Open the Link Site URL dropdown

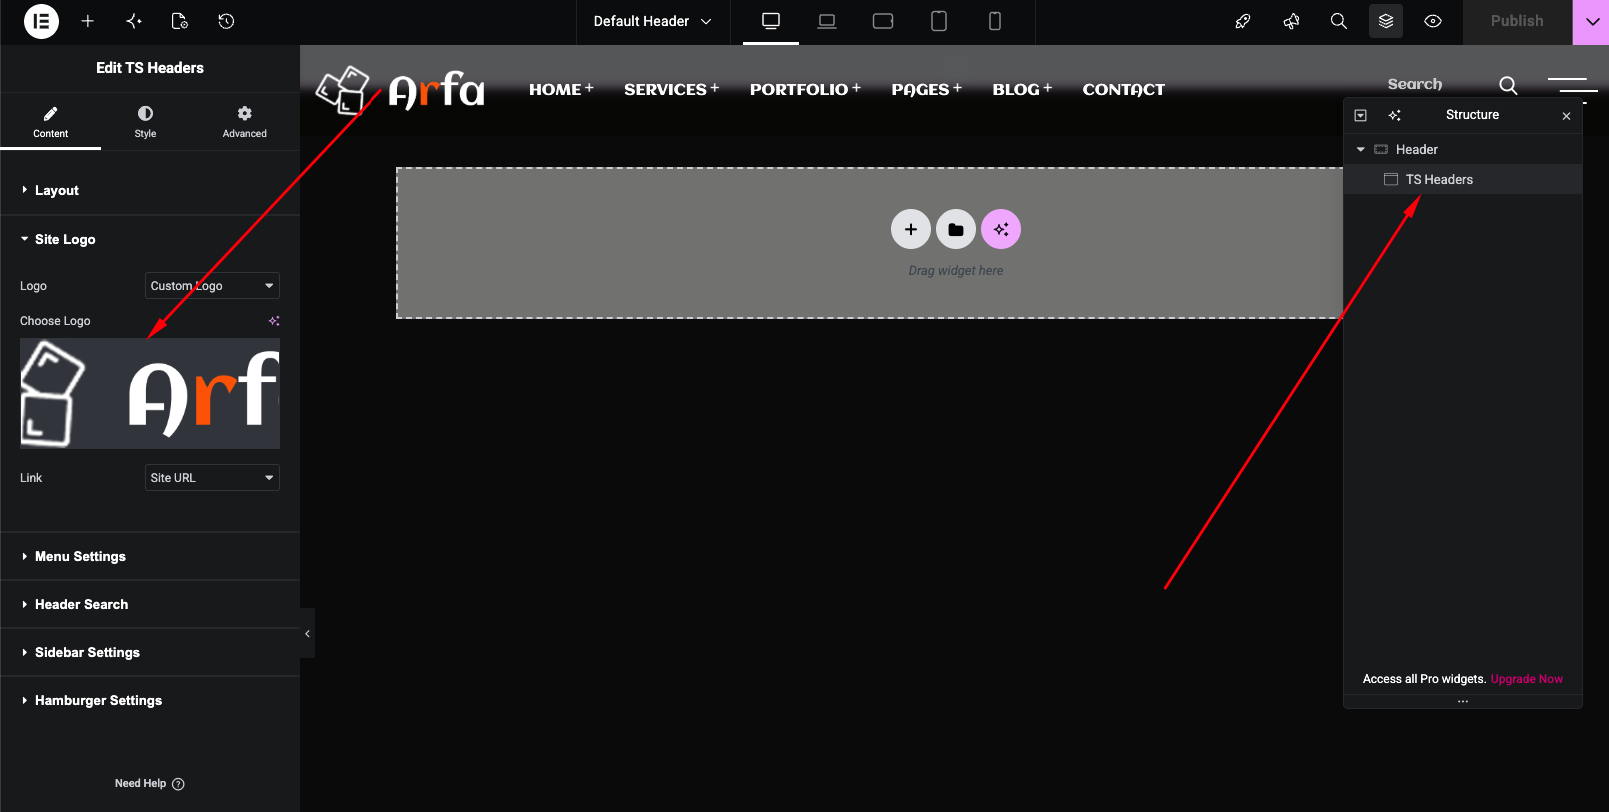click(x=212, y=478)
